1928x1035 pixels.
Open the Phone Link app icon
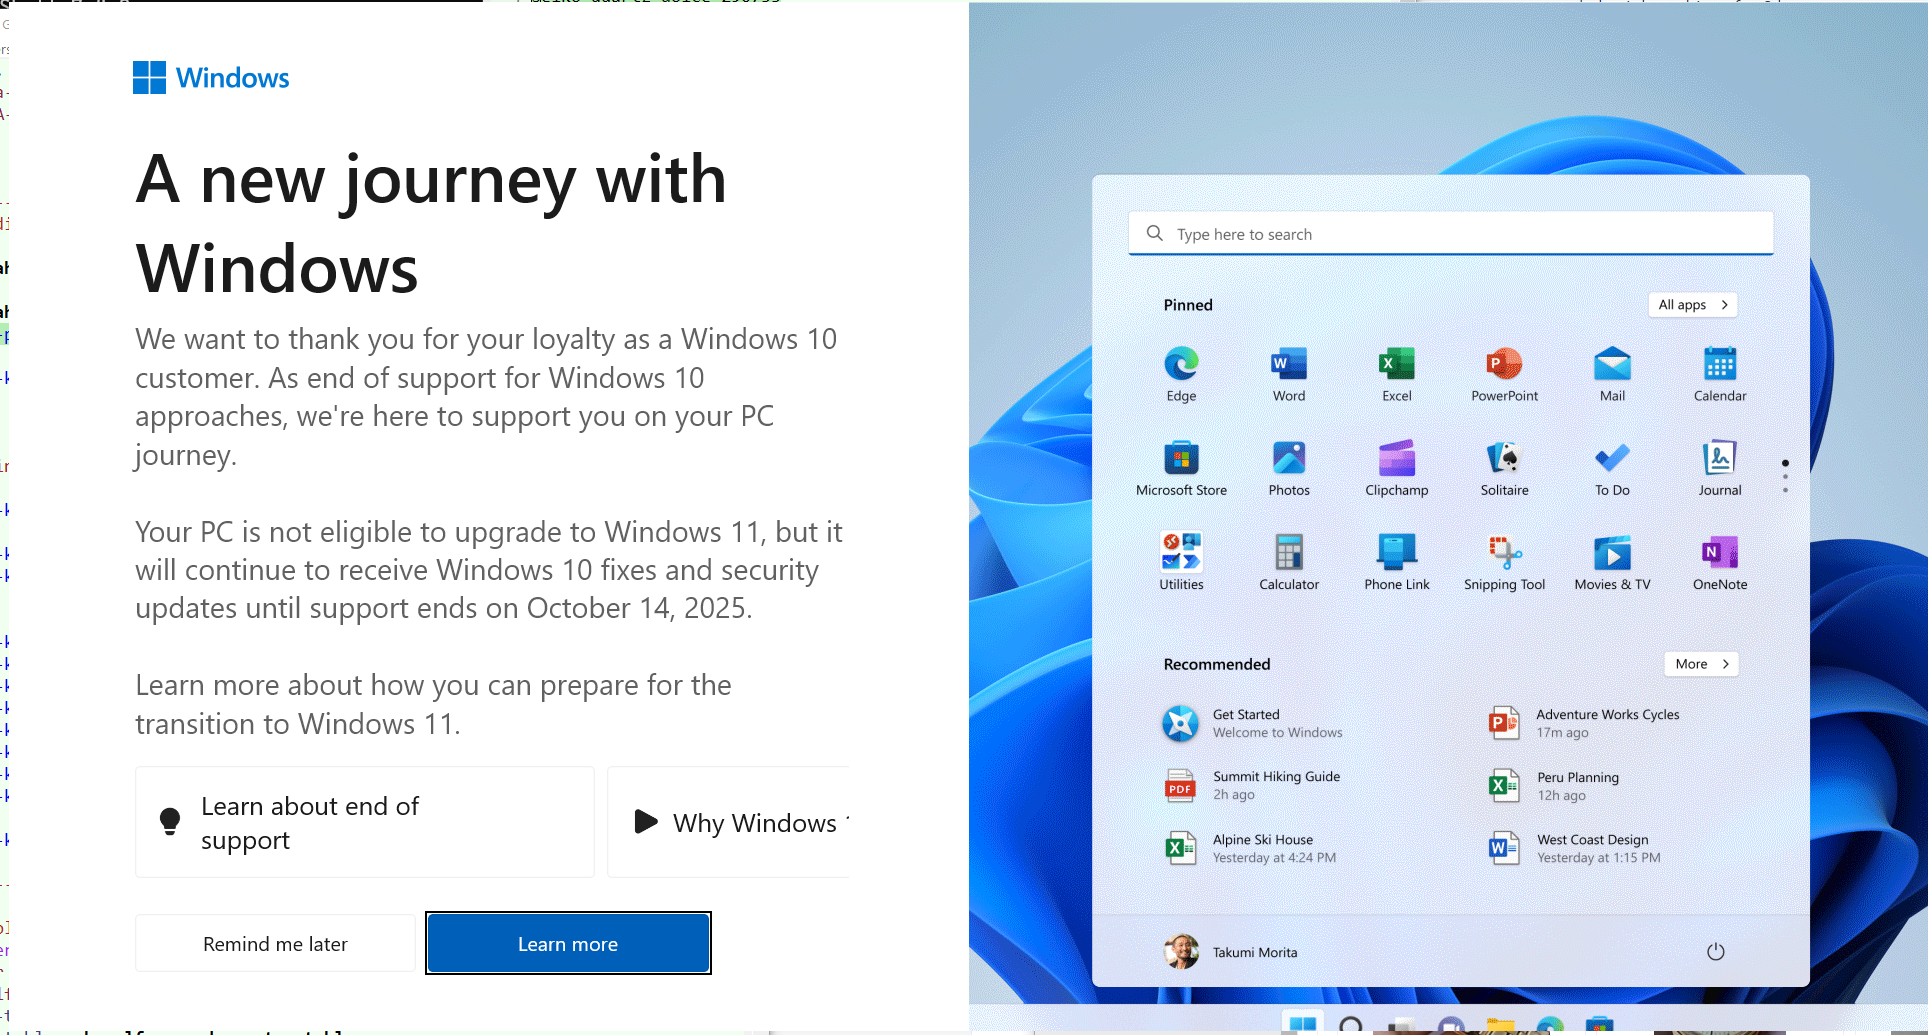[1397, 552]
